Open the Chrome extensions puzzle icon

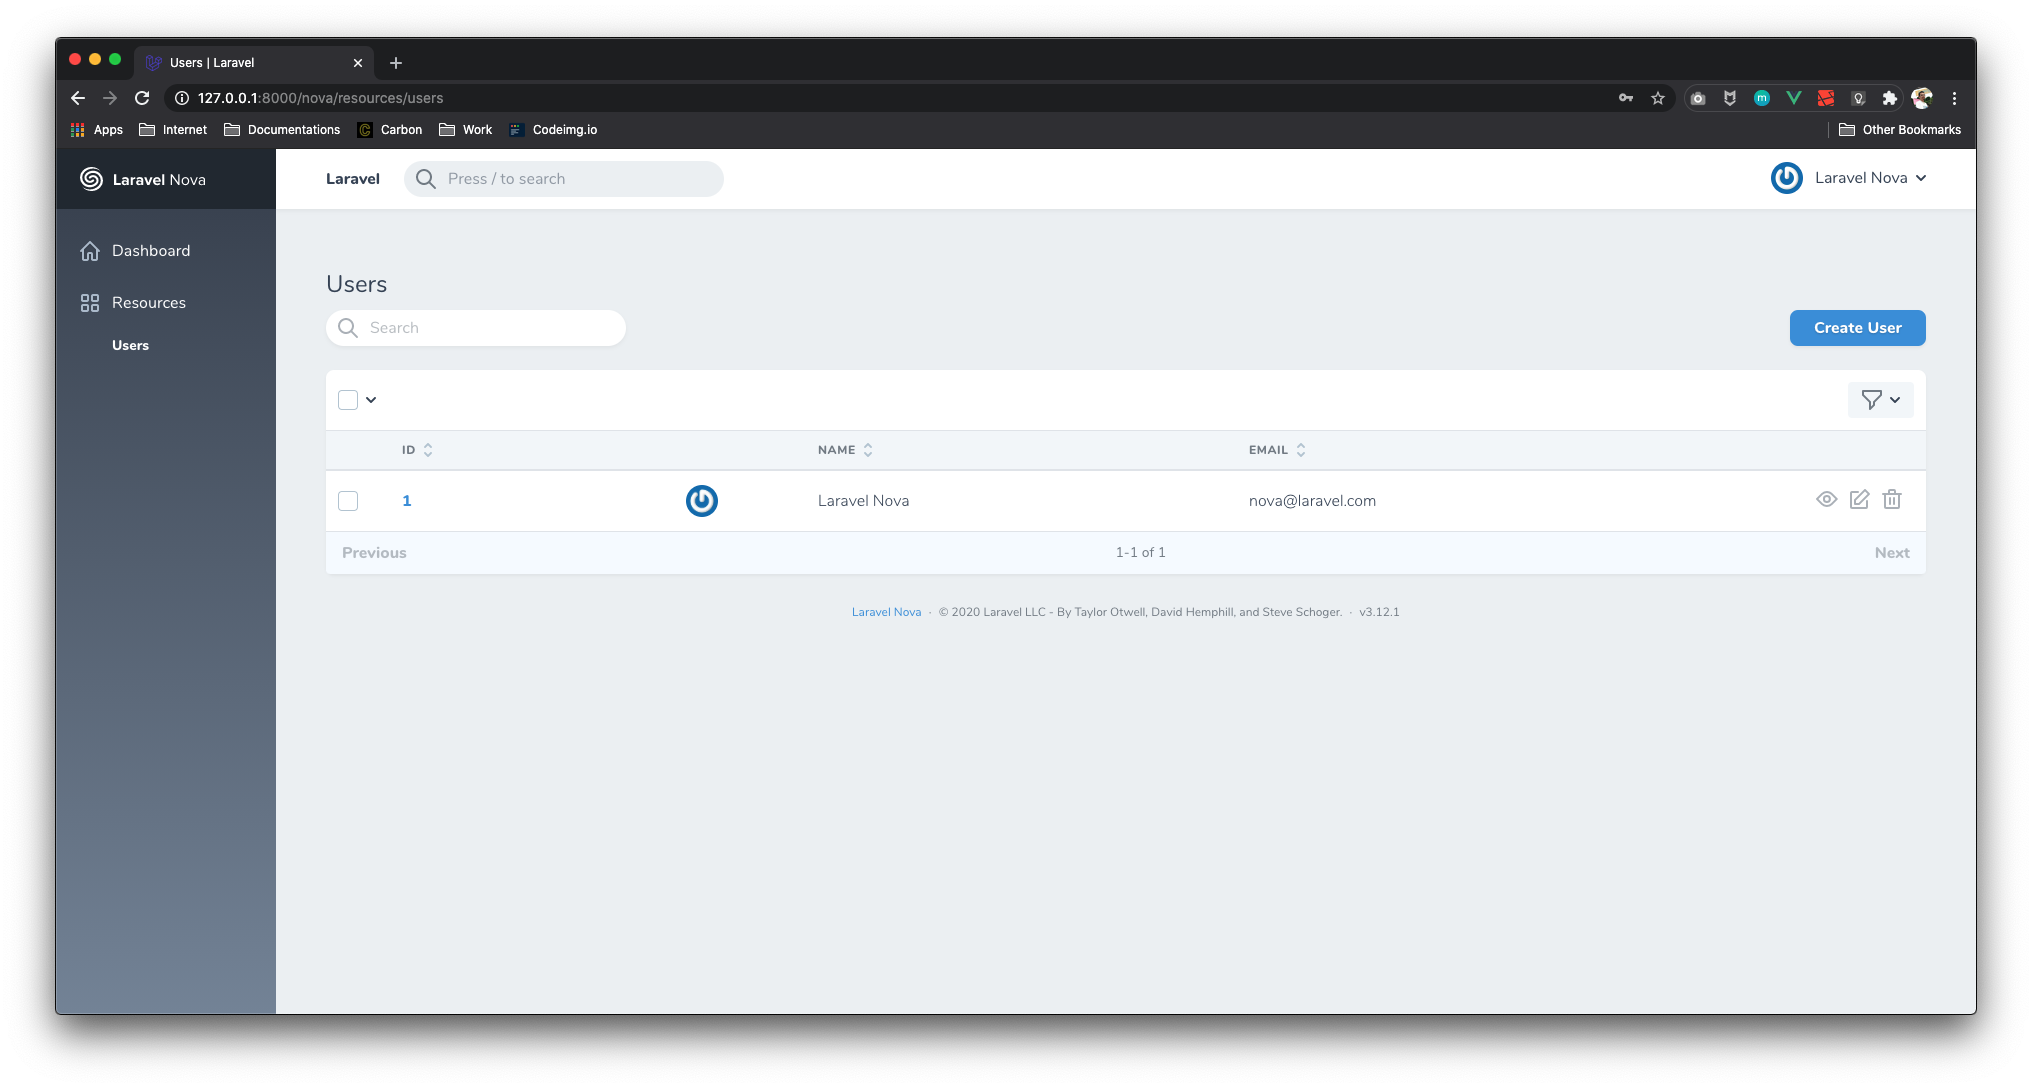point(1889,98)
